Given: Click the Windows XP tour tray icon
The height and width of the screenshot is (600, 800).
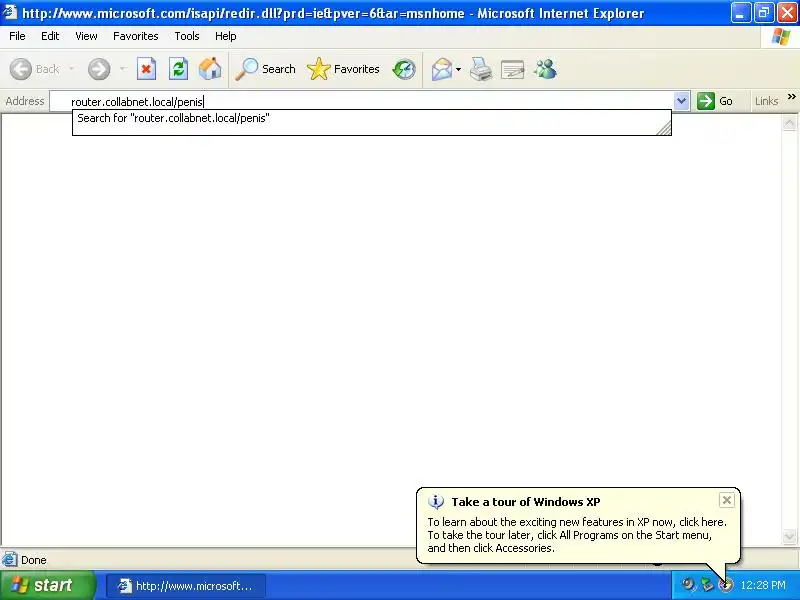Looking at the screenshot, I should click(726, 584).
